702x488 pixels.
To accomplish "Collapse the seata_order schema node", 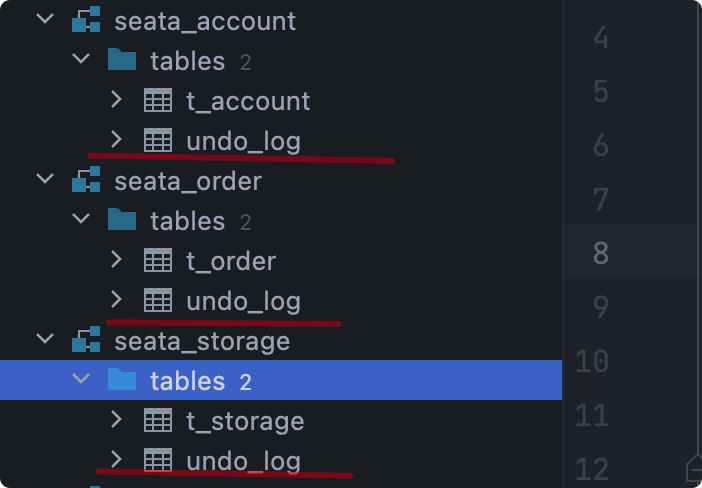I will 44,181.
